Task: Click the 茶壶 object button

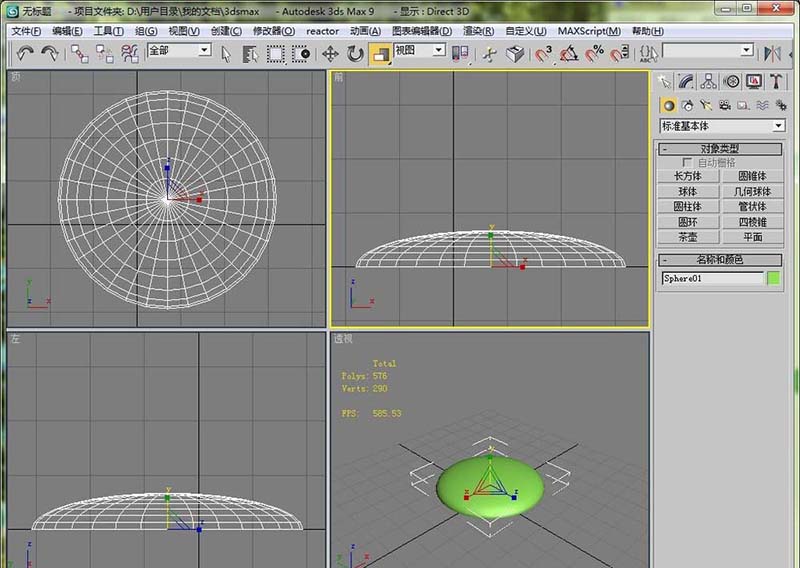Action: (x=688, y=237)
